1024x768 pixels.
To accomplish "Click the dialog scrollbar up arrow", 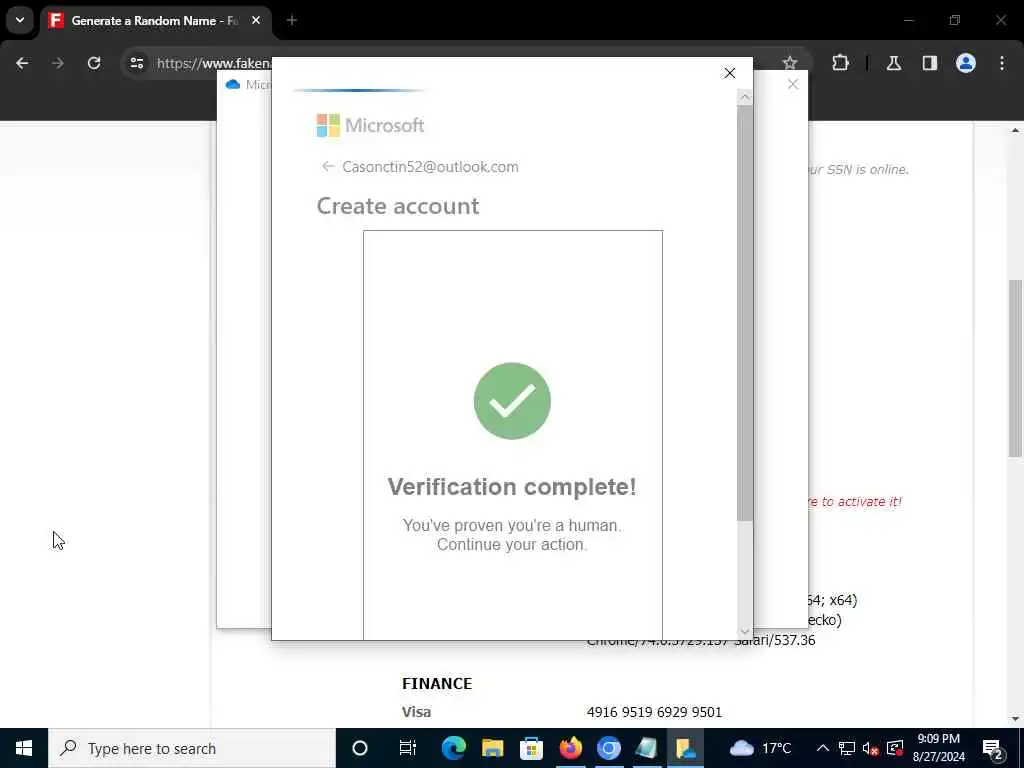I will (744, 98).
